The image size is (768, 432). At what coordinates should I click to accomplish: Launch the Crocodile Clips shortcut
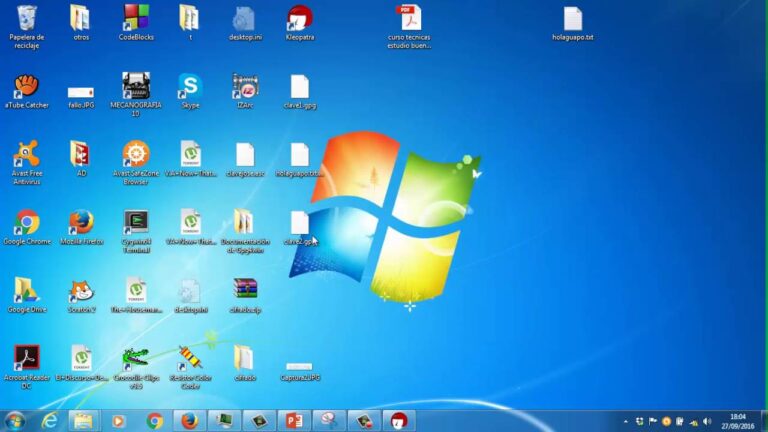tap(136, 367)
